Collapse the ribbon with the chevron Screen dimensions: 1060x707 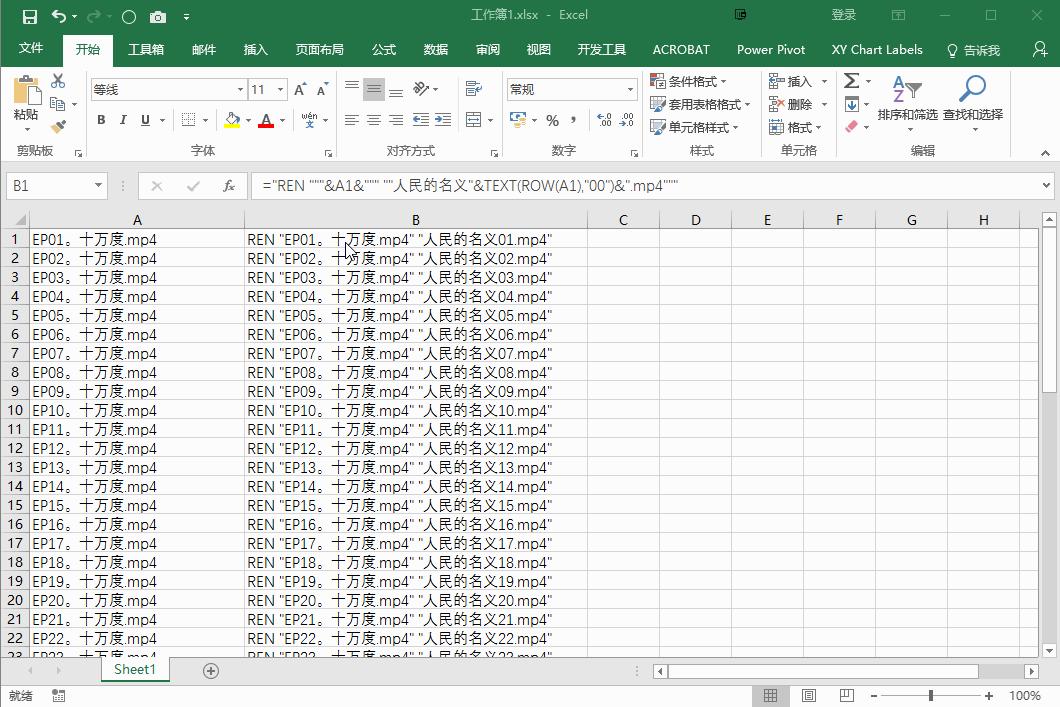click(x=1045, y=153)
